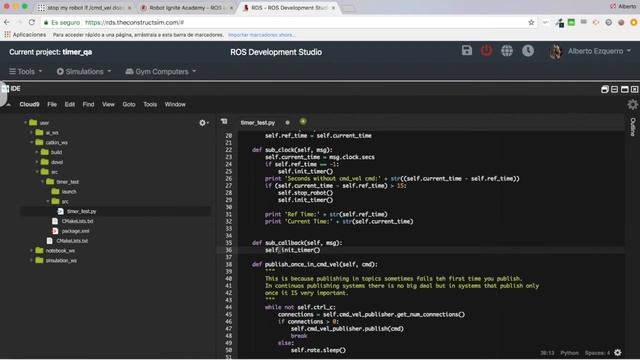The height and width of the screenshot is (360, 640).
Task: Click 'def sub_clock(self, msg):' line
Action: [x=292, y=150]
